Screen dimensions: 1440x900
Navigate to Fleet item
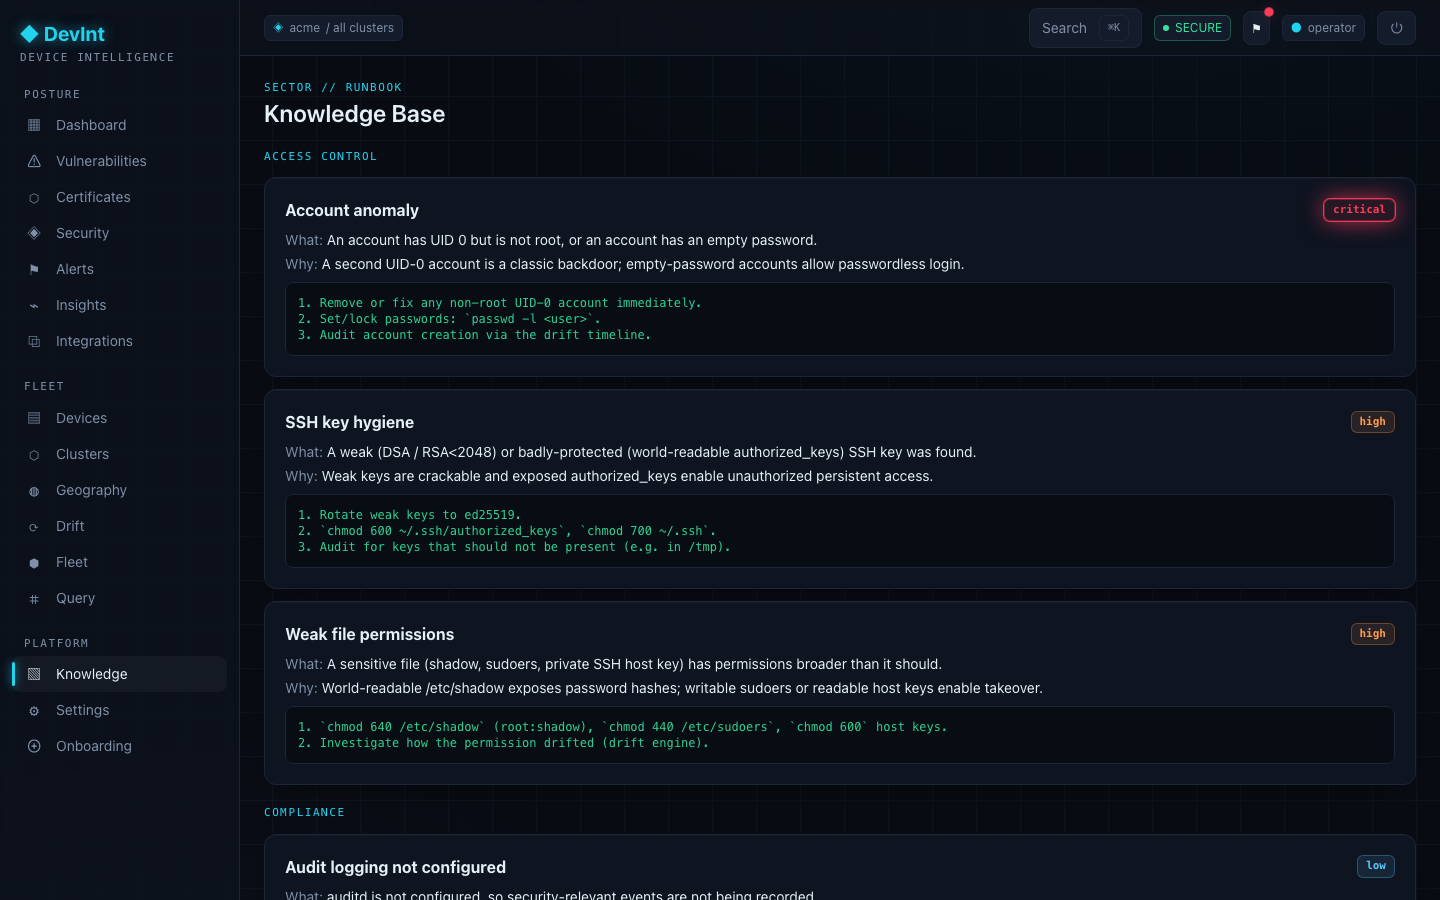120,562
